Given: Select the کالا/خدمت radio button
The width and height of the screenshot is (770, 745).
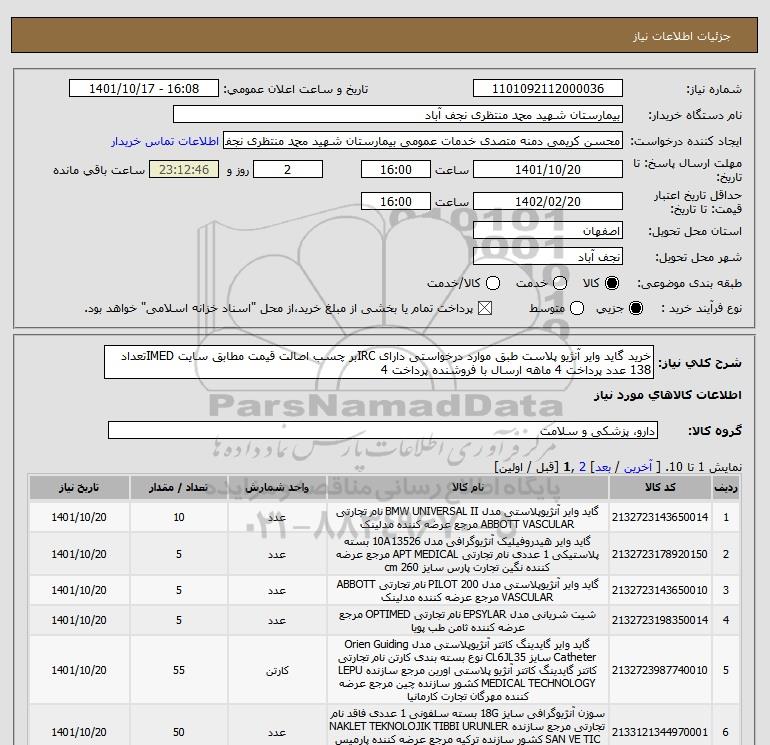Looking at the screenshot, I should point(493,283).
